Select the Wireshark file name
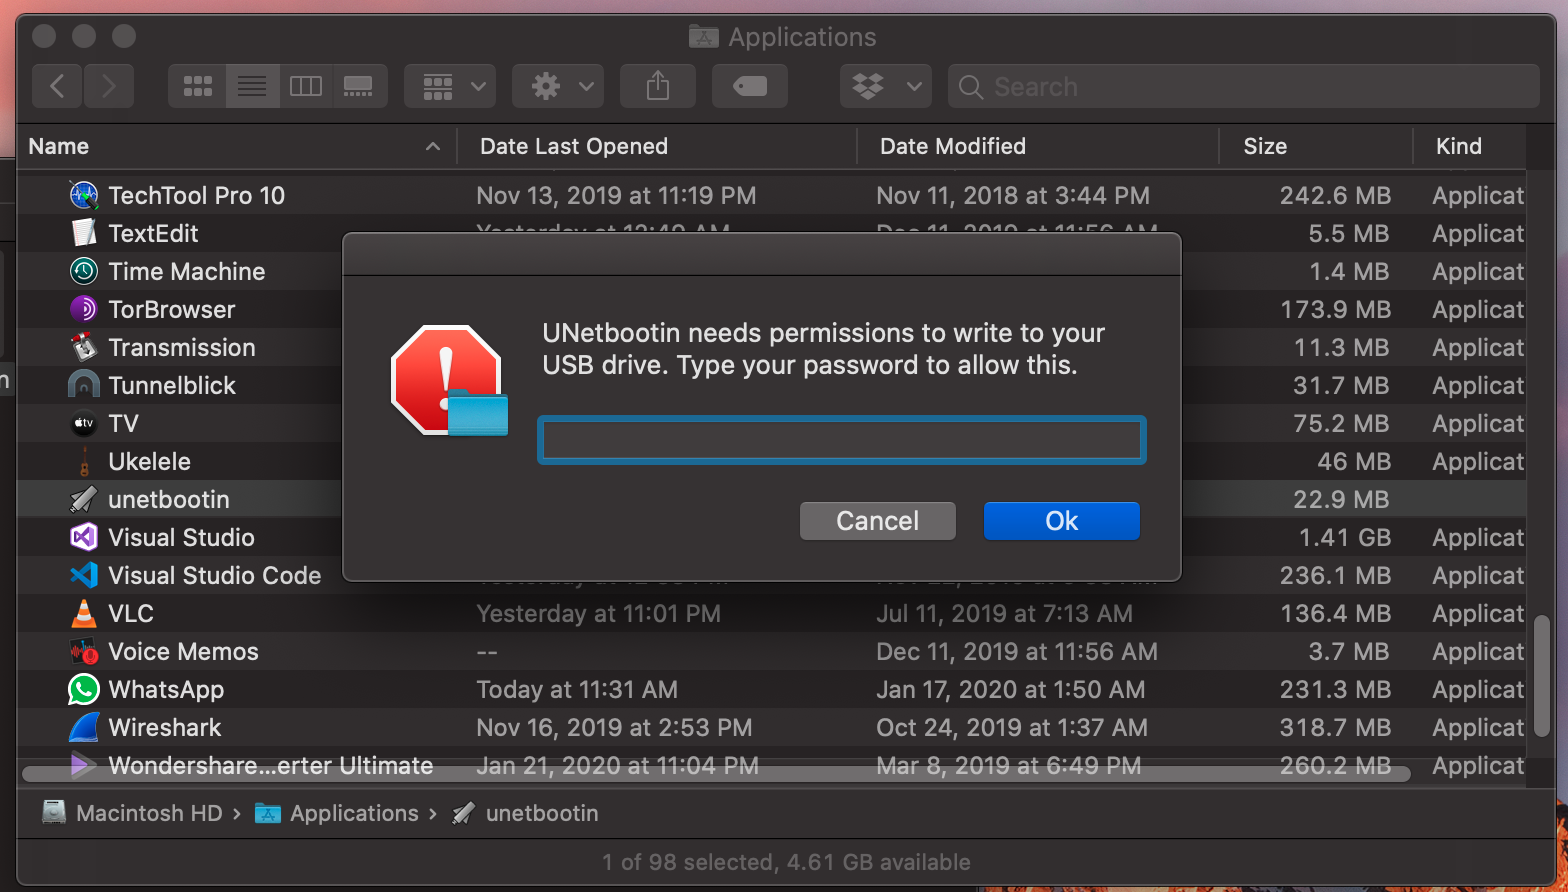 [165, 727]
